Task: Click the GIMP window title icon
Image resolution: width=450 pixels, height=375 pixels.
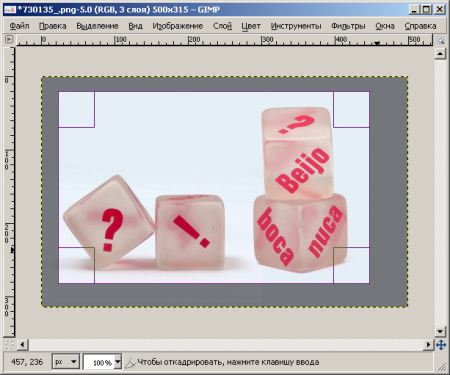Action: (9, 10)
